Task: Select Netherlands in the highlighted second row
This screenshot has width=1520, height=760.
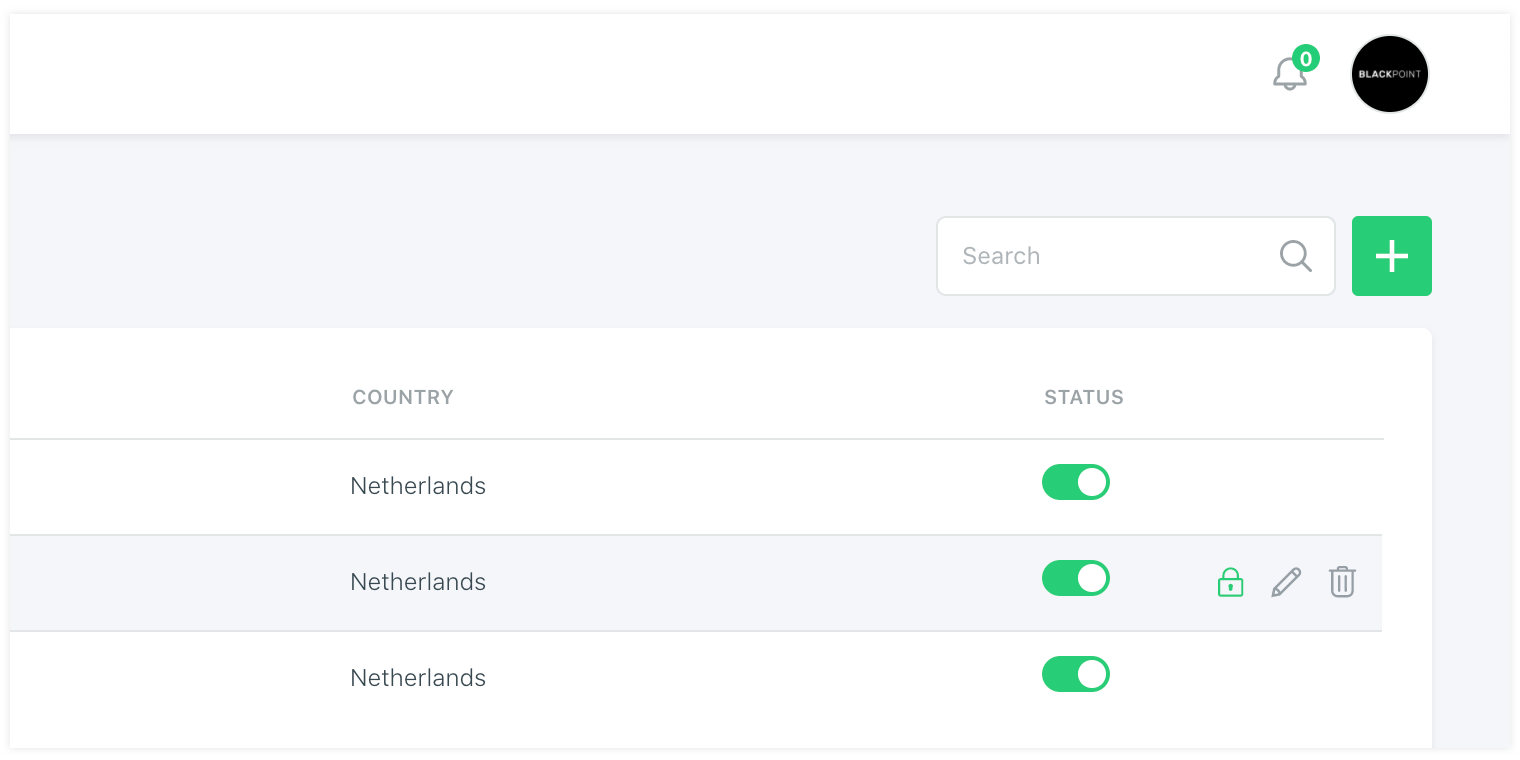Action: coord(418,582)
